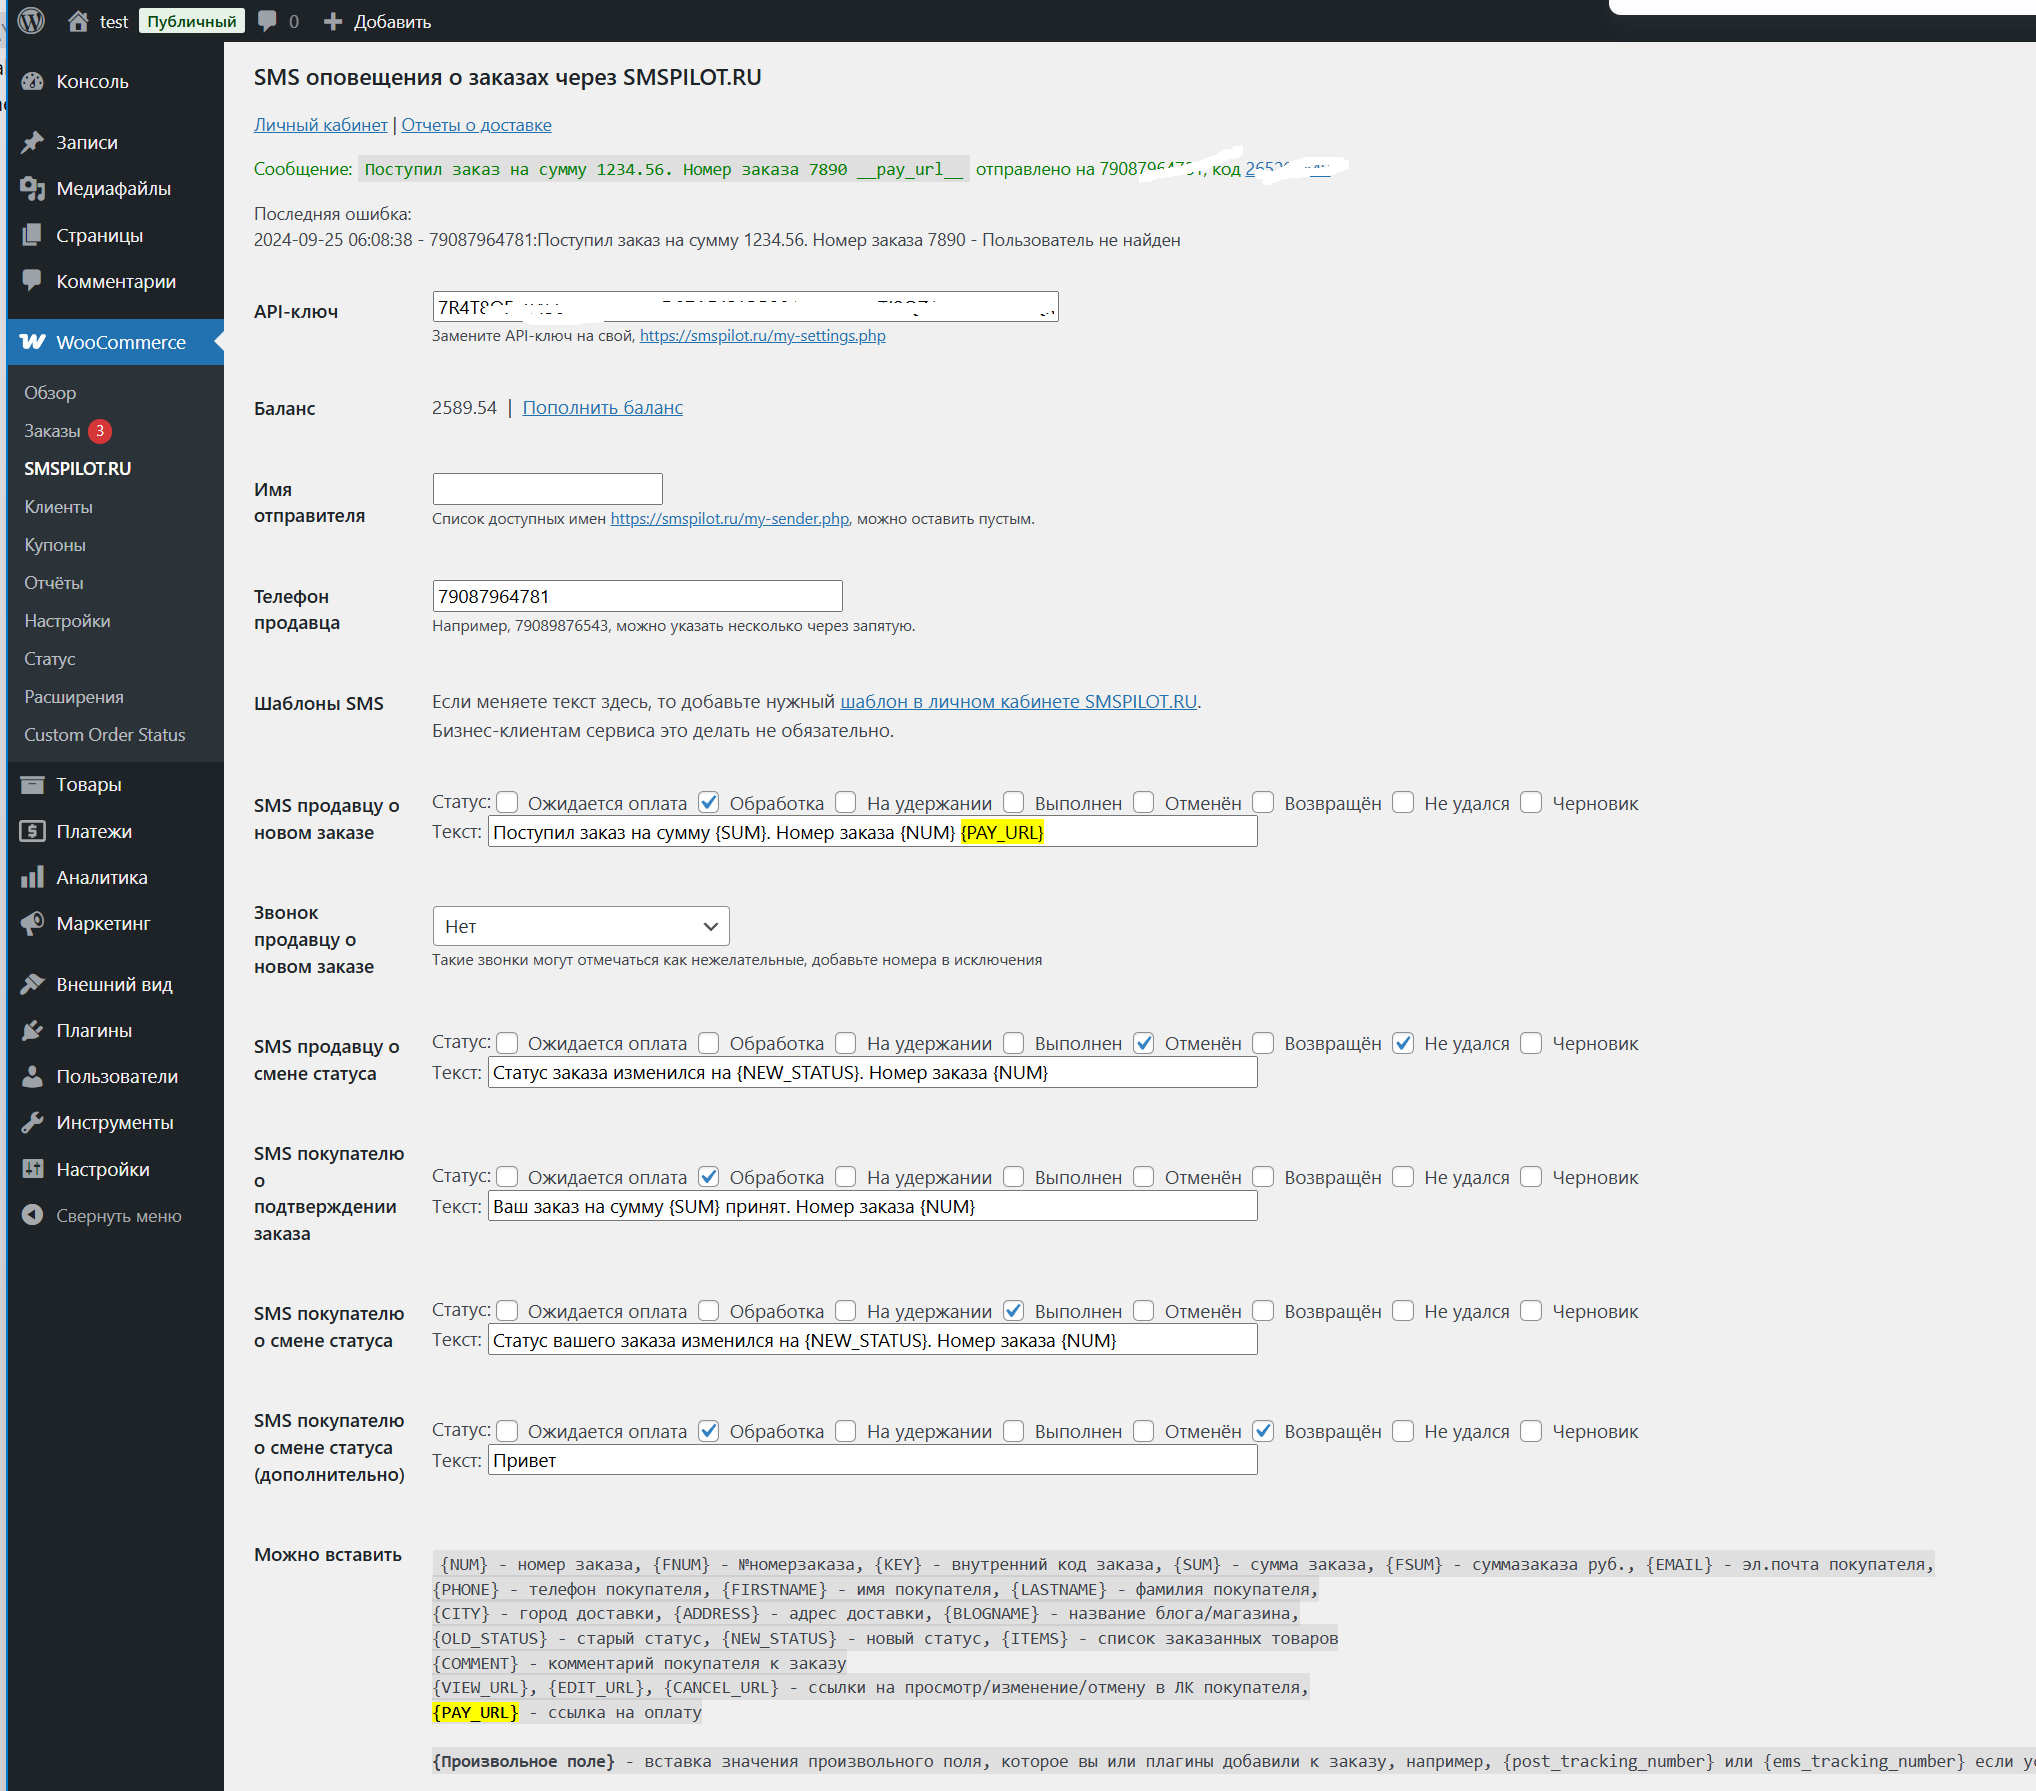Open Плагины via its plug icon
Viewport: 2036px width, 1791px height.
tap(32, 1030)
